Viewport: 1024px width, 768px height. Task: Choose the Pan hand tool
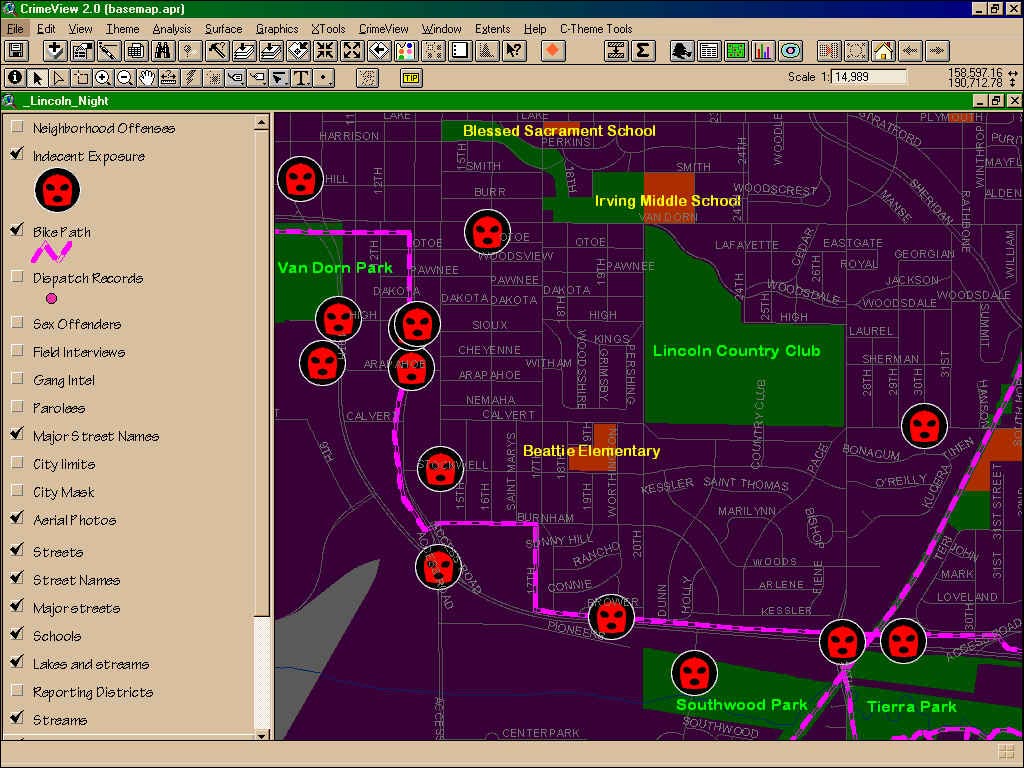(x=147, y=78)
